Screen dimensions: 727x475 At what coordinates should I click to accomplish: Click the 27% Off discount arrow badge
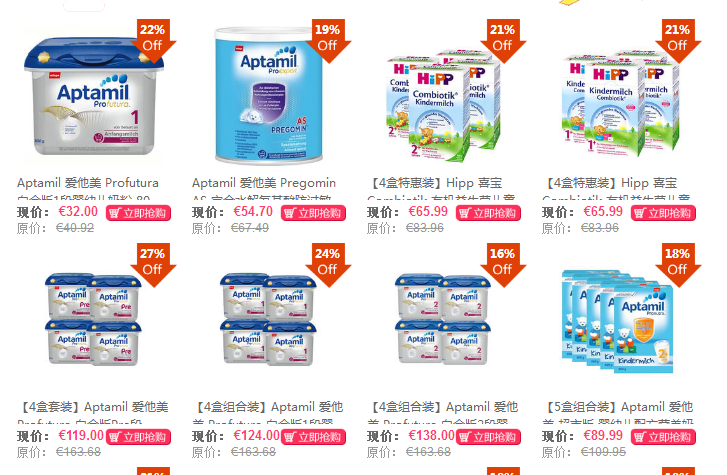point(153,264)
